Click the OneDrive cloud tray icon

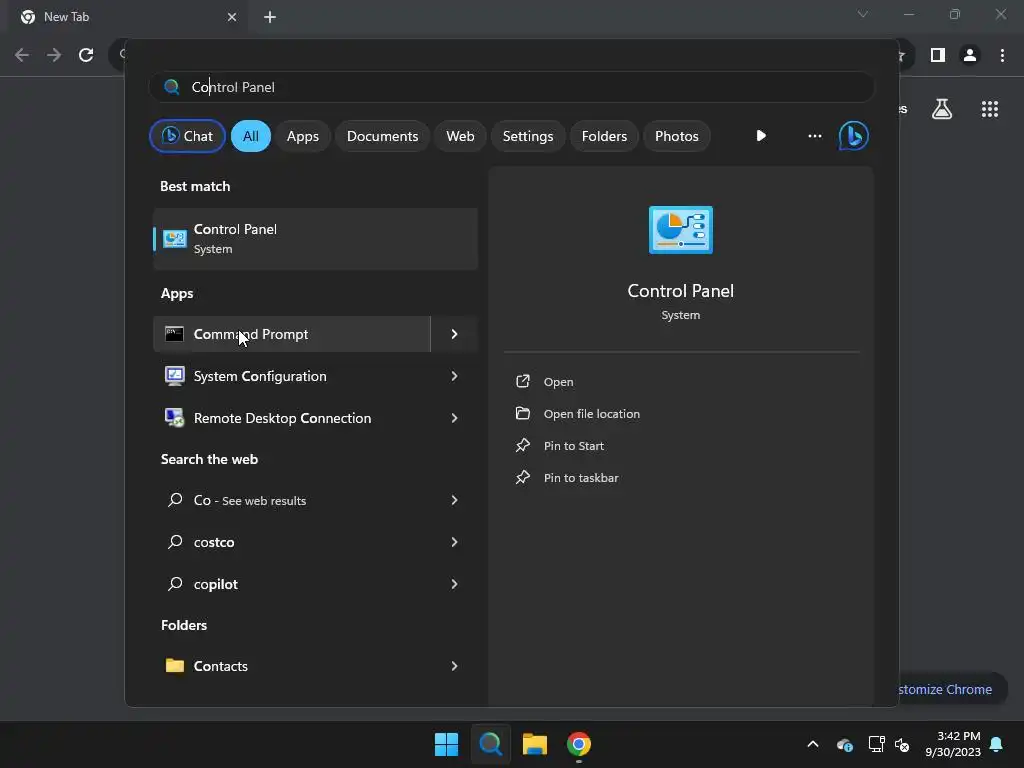coord(844,744)
